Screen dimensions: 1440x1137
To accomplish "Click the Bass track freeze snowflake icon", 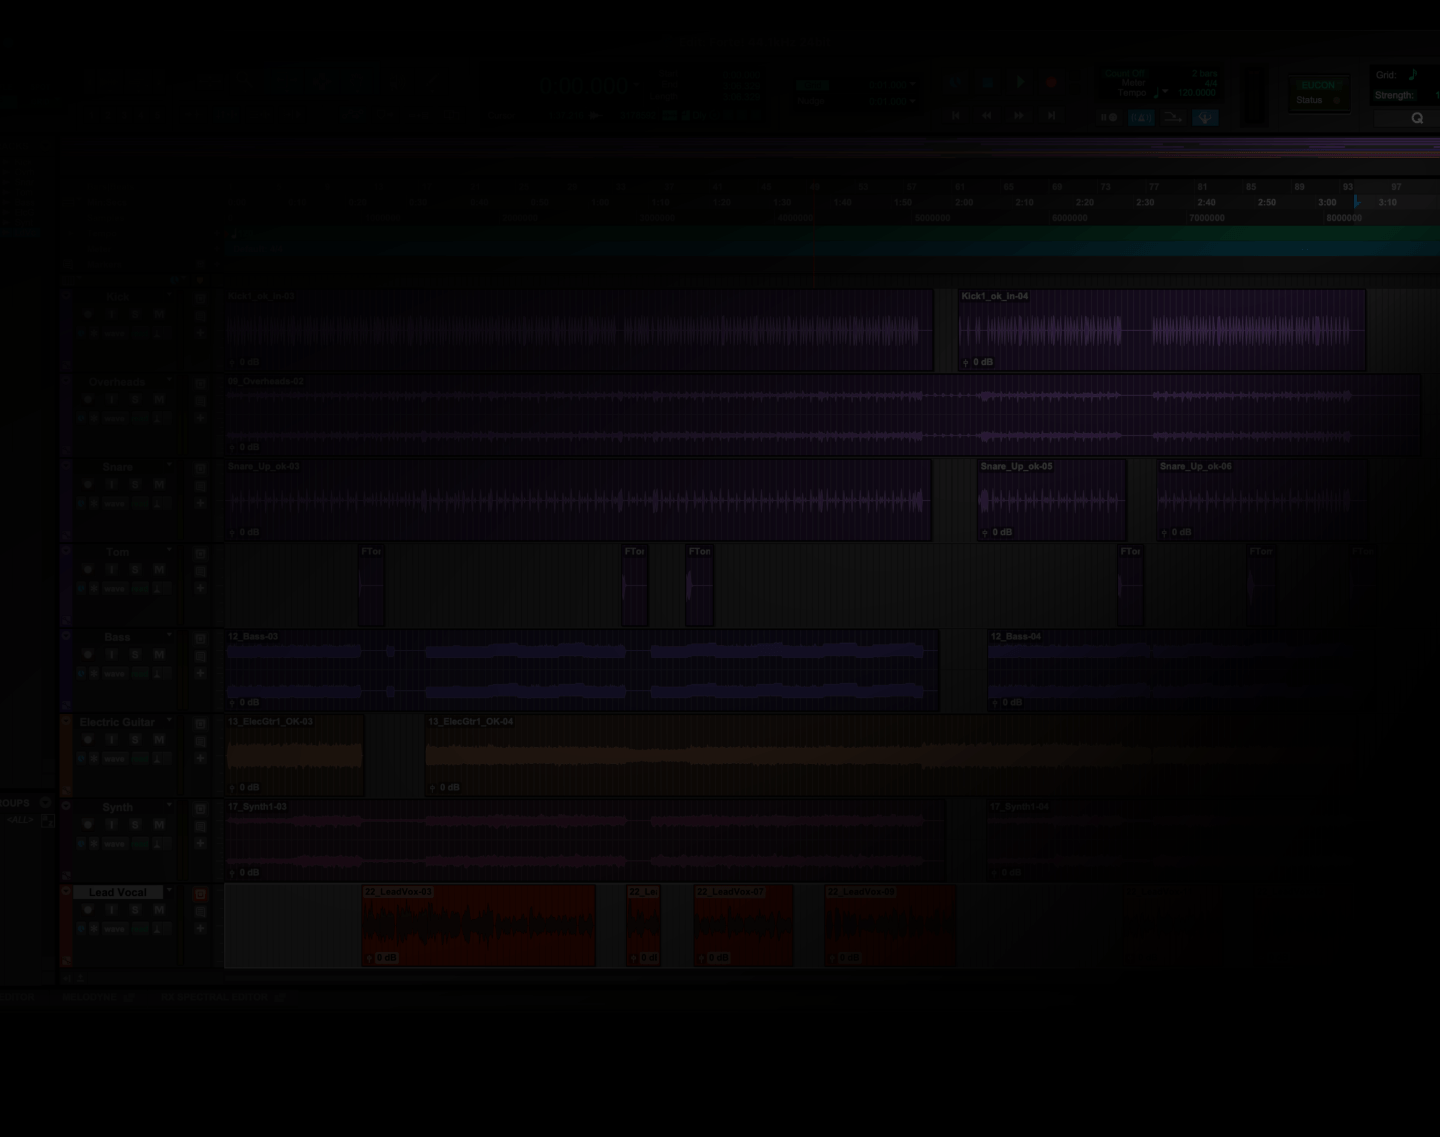I will [x=94, y=673].
